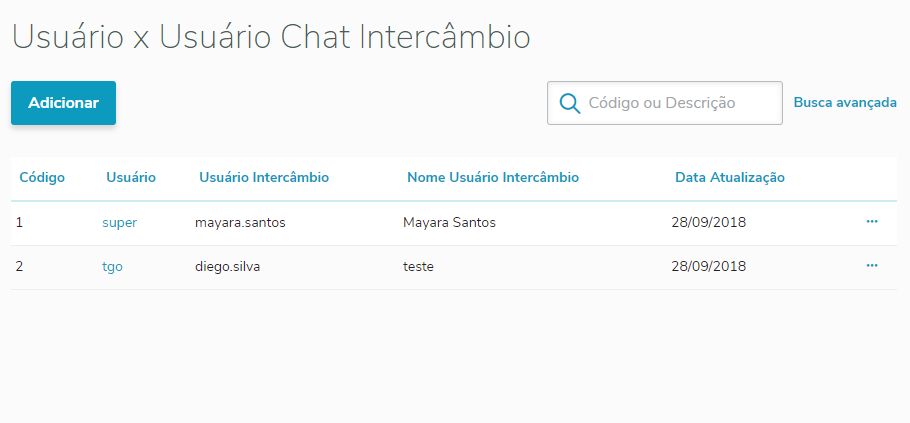Image resolution: width=910 pixels, height=423 pixels.
Task: Focus the Código ou Descrição search field
Action: pos(680,103)
